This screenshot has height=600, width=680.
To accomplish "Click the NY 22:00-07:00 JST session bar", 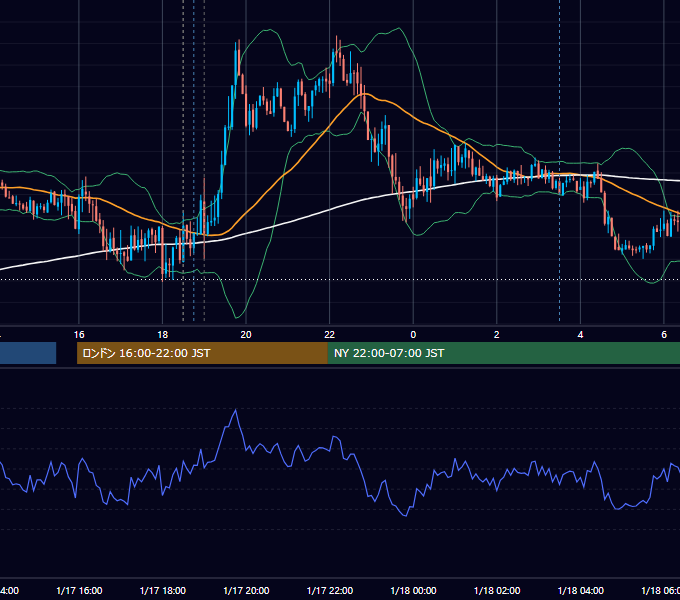I will [x=503, y=353].
